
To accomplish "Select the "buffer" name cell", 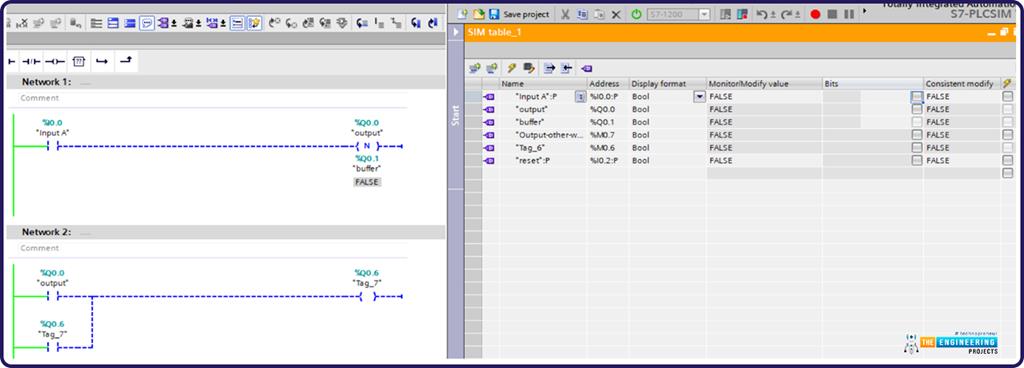I will click(x=543, y=122).
